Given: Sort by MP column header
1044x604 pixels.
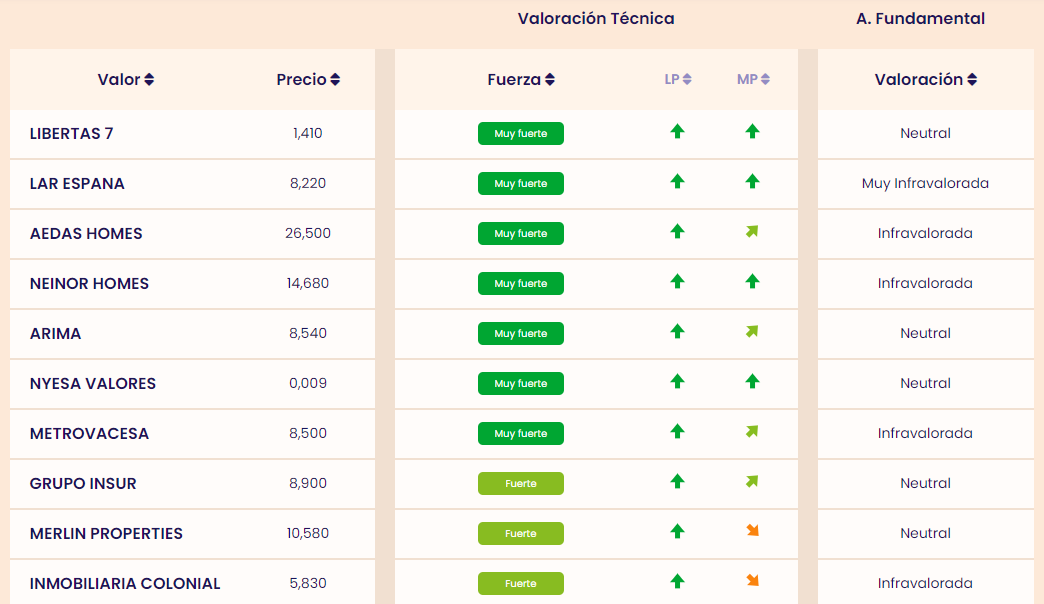Looking at the screenshot, I should point(753,80).
